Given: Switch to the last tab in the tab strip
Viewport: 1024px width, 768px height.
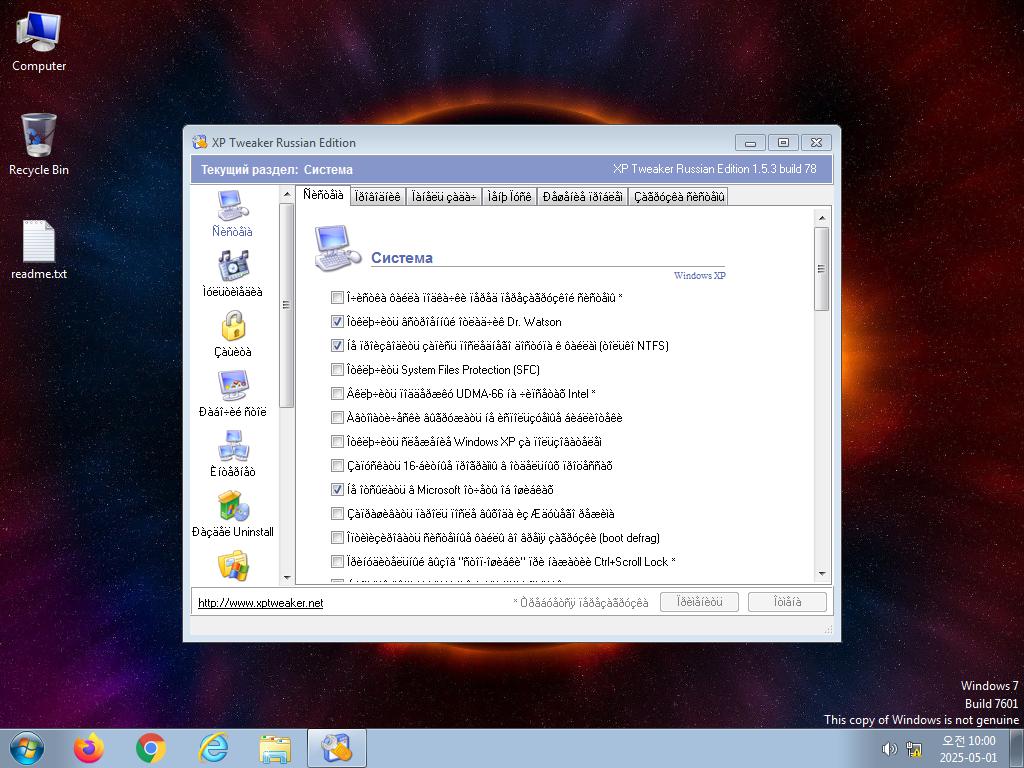Looking at the screenshot, I should tap(679, 197).
